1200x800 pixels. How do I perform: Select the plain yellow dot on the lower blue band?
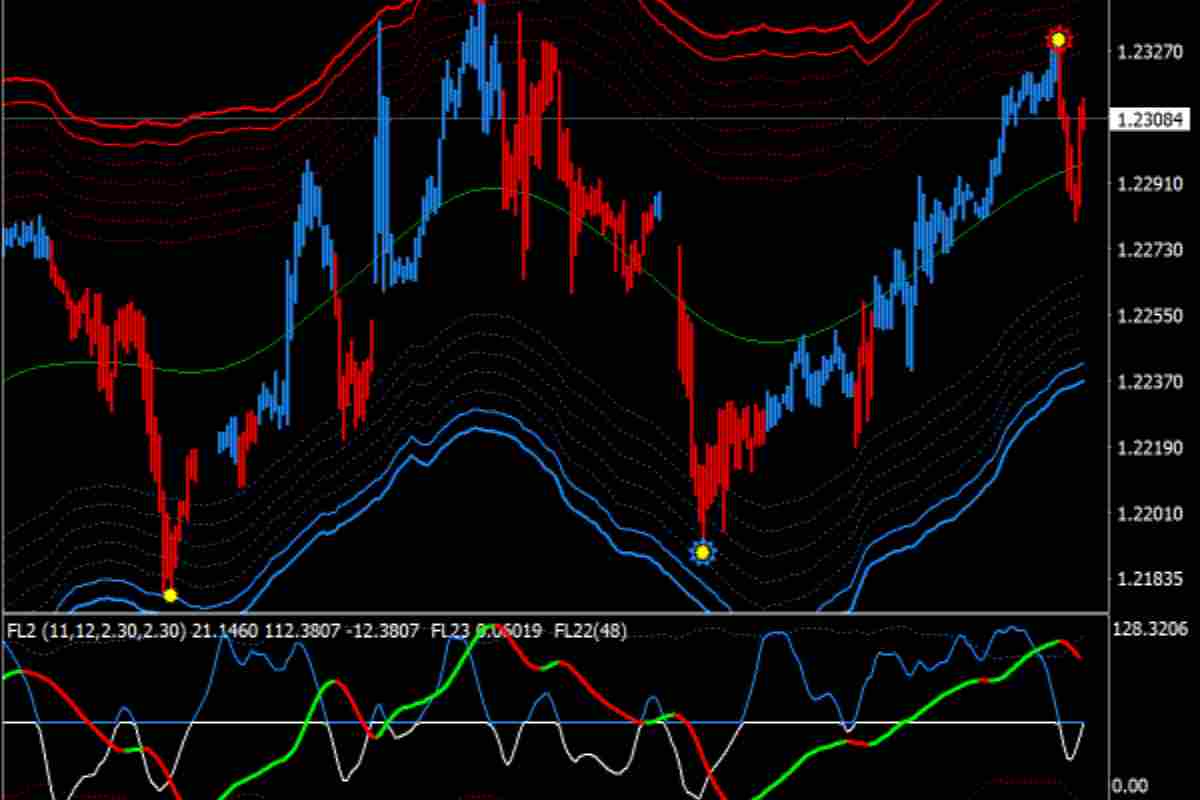click(170, 595)
